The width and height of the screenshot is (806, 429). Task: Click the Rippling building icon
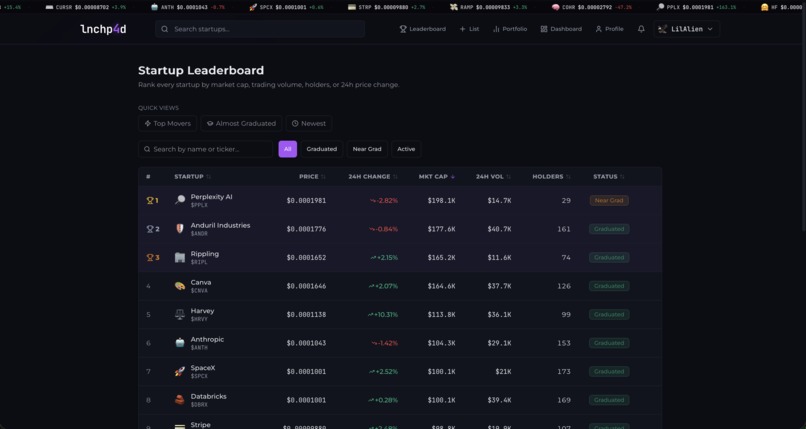(x=179, y=257)
